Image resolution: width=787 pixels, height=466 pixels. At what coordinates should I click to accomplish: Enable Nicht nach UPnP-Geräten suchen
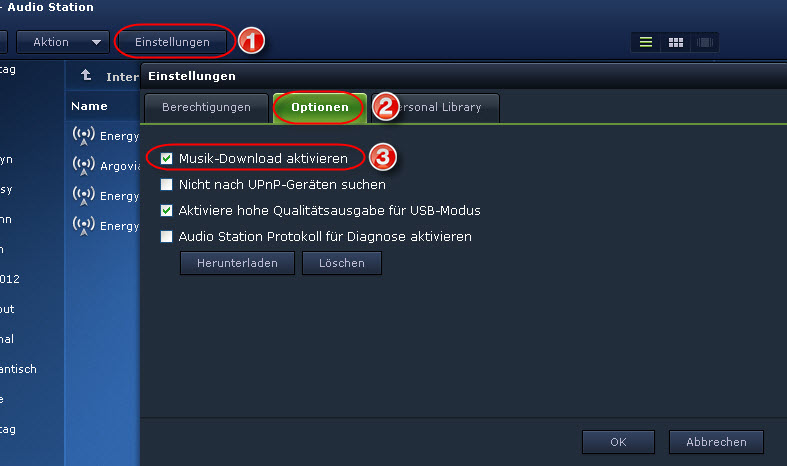[x=166, y=184]
